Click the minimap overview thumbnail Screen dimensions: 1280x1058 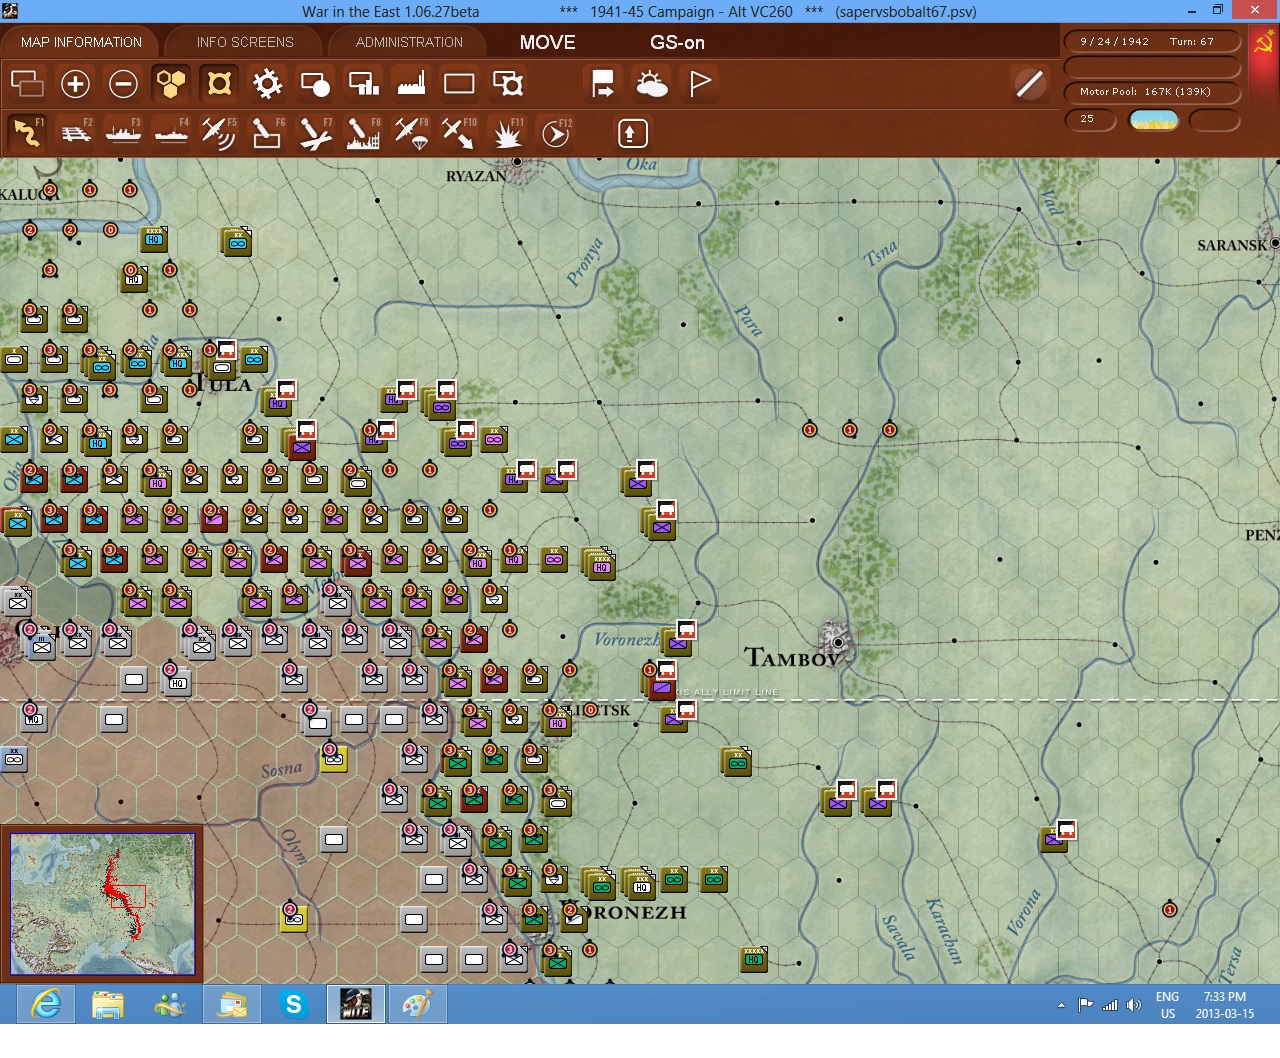(x=102, y=904)
